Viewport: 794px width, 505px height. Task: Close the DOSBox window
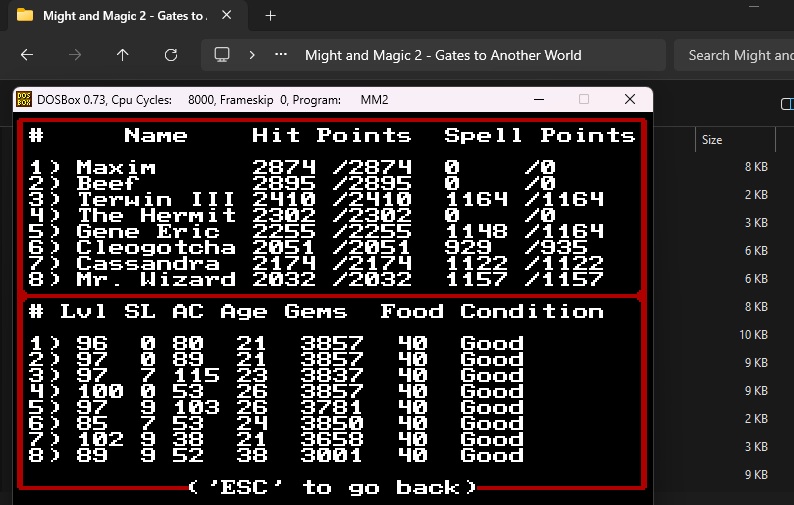click(630, 99)
